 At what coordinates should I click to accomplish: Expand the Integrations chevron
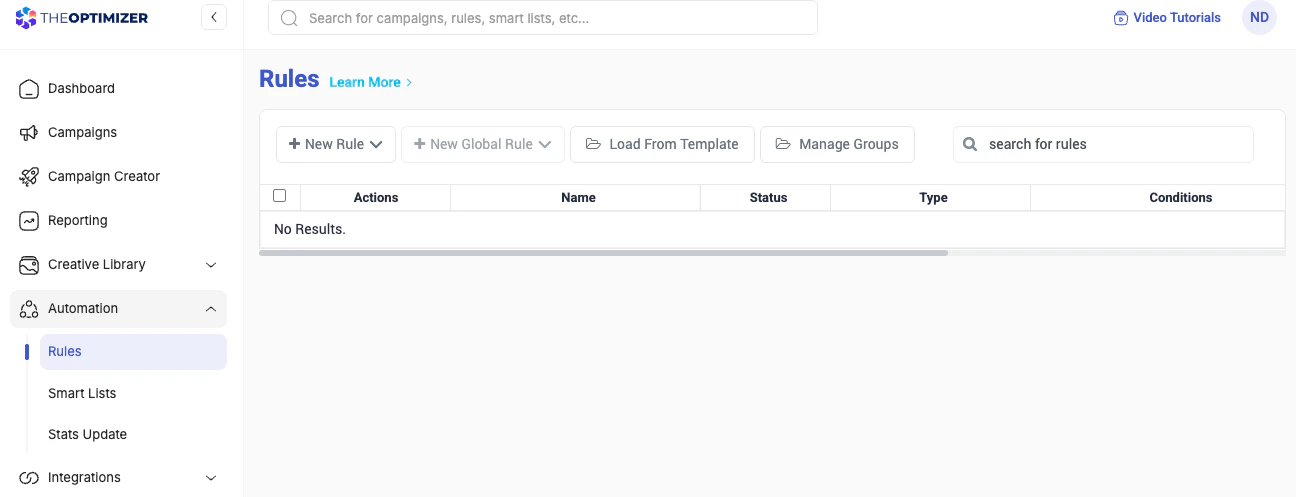[x=211, y=478]
